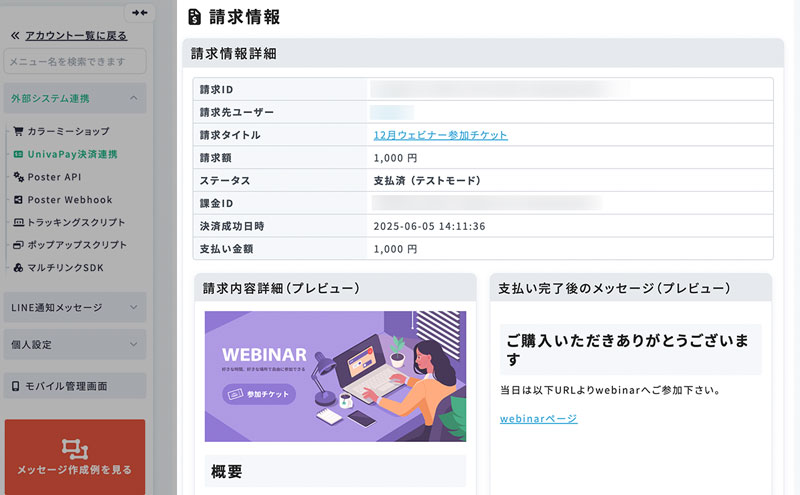The height and width of the screenshot is (495, 800).
Task: Open the モバイル管理画面 menu item
Action: 75,386
